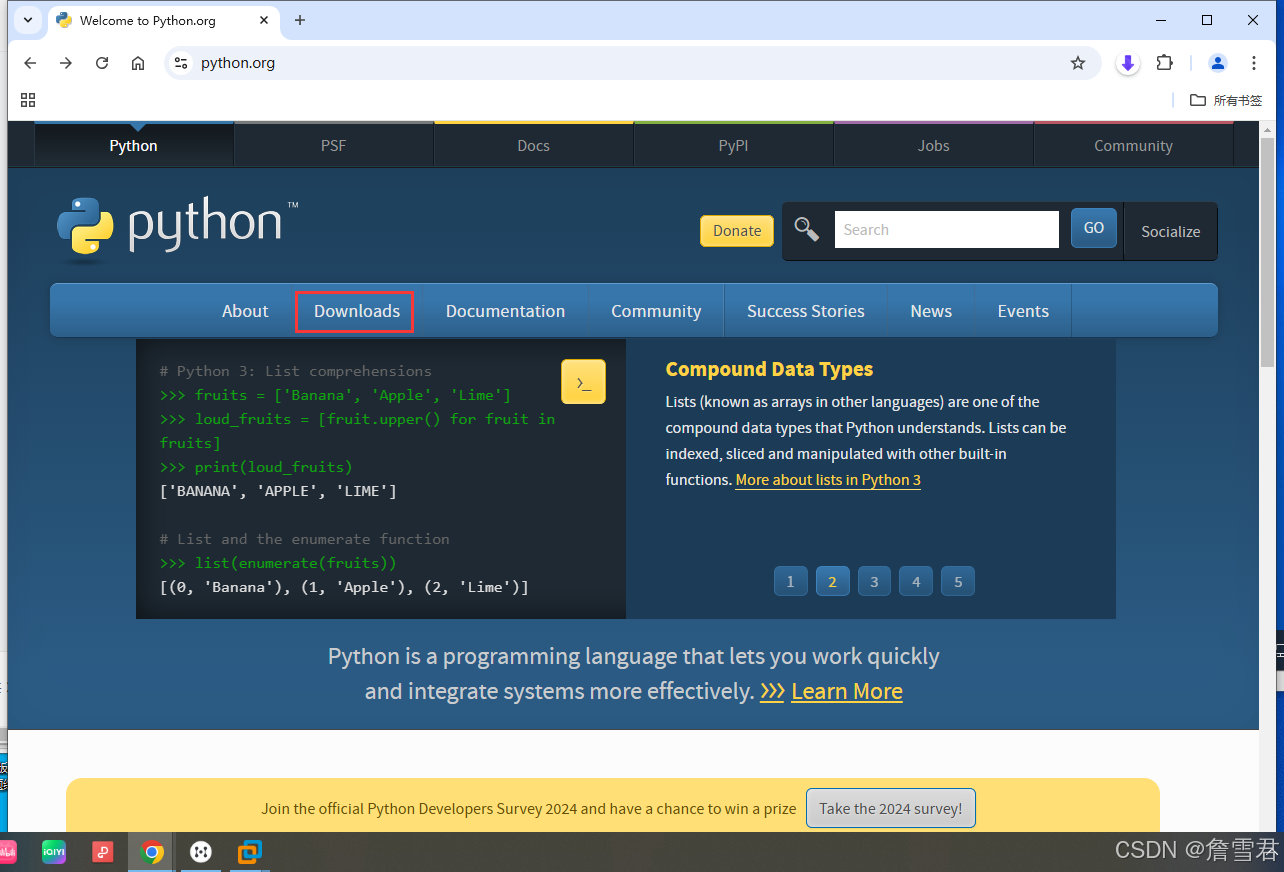Open a new browser tab

(300, 20)
